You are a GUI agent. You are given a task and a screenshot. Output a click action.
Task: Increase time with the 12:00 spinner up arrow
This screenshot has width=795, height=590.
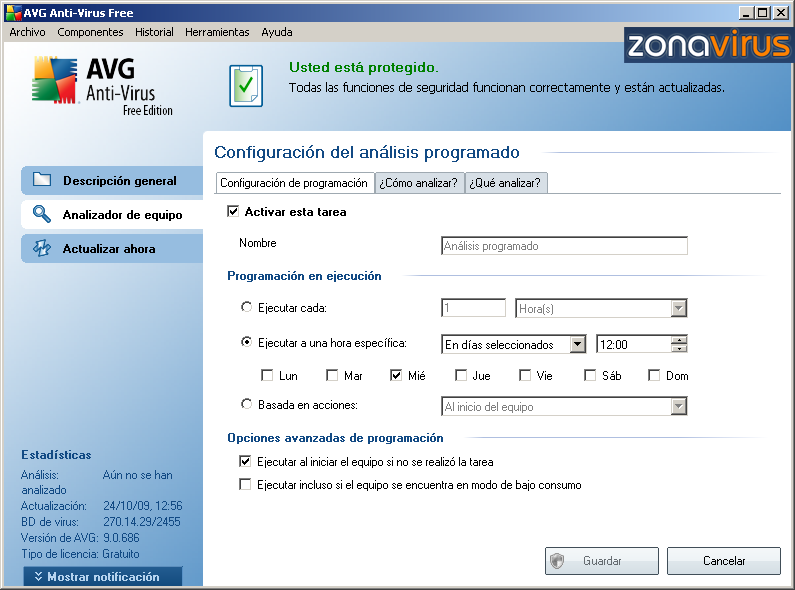point(680,340)
